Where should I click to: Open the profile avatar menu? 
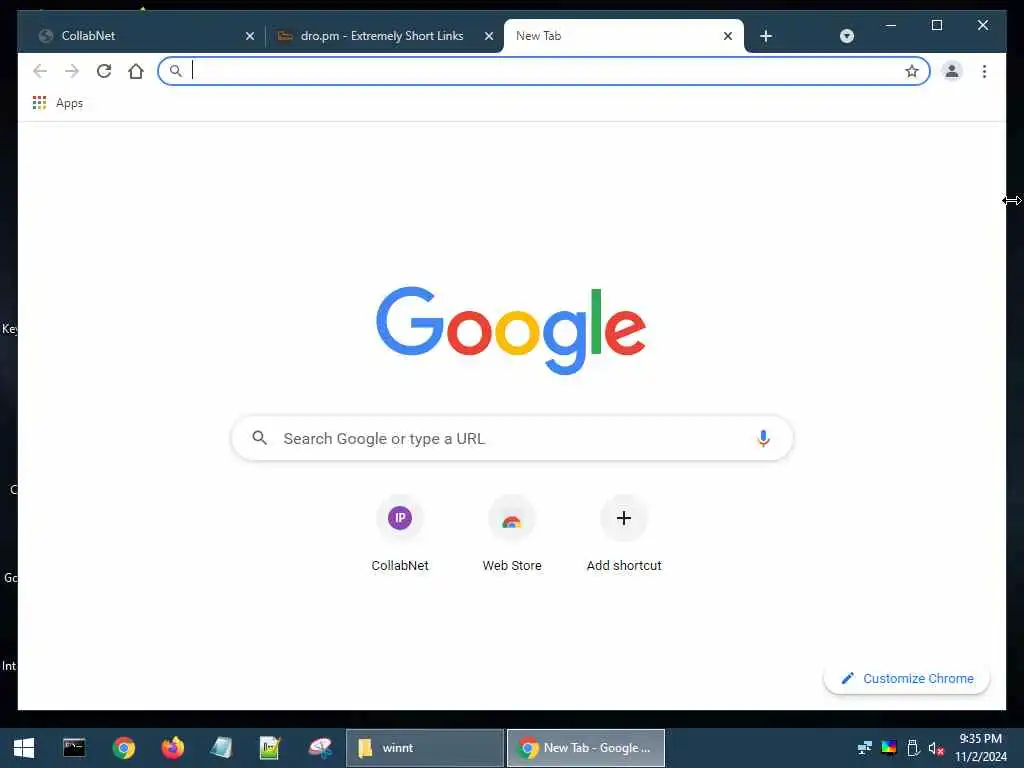pyautogui.click(x=952, y=71)
